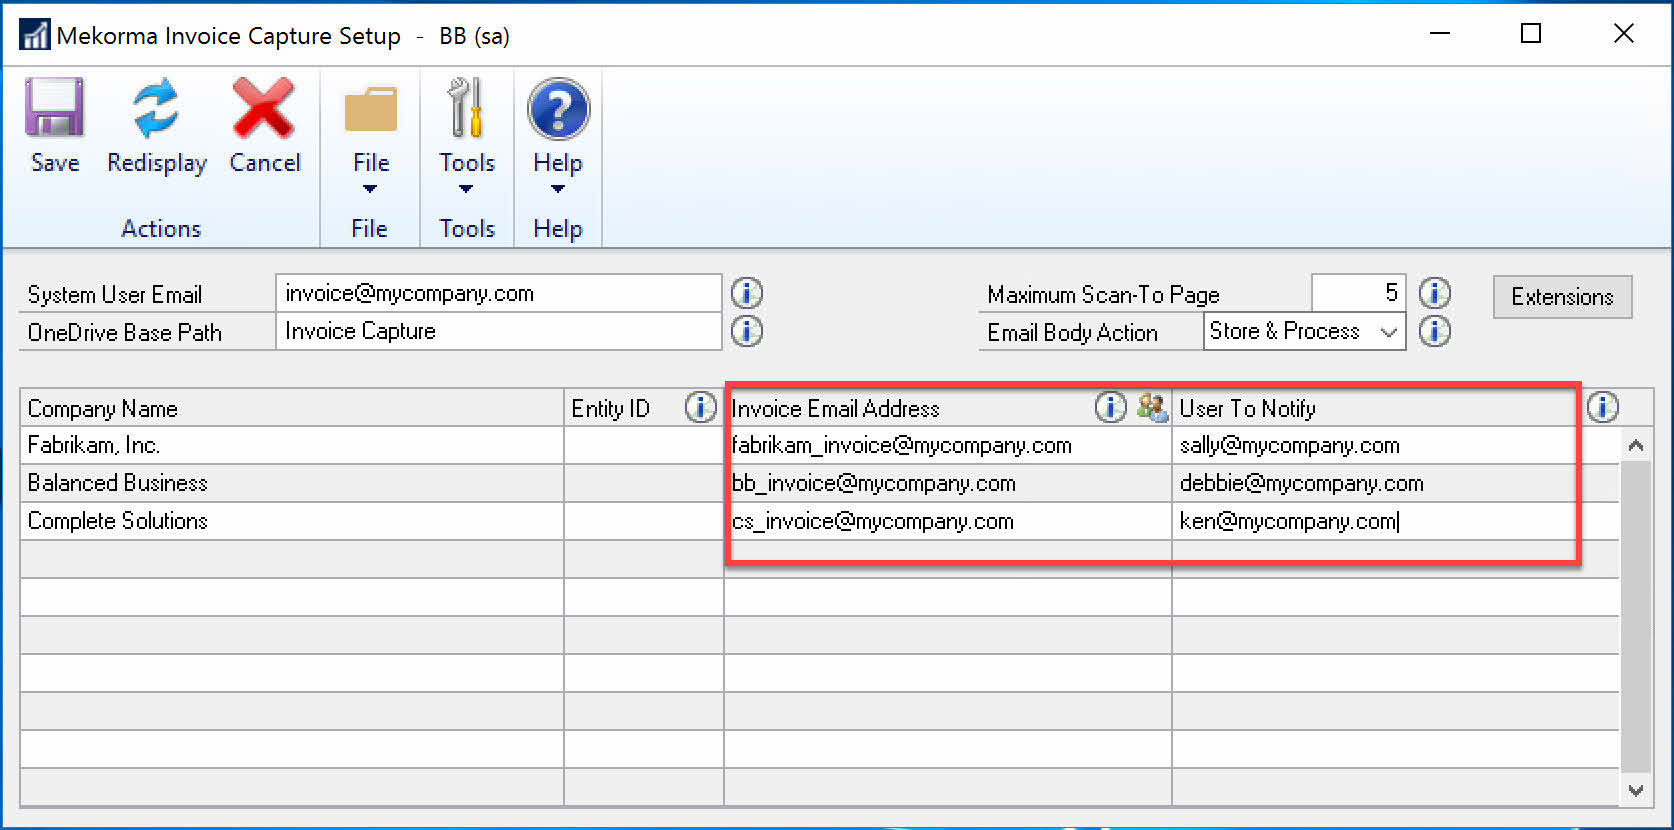
Task: Expand the Email Body Action dropdown
Action: (x=1388, y=332)
